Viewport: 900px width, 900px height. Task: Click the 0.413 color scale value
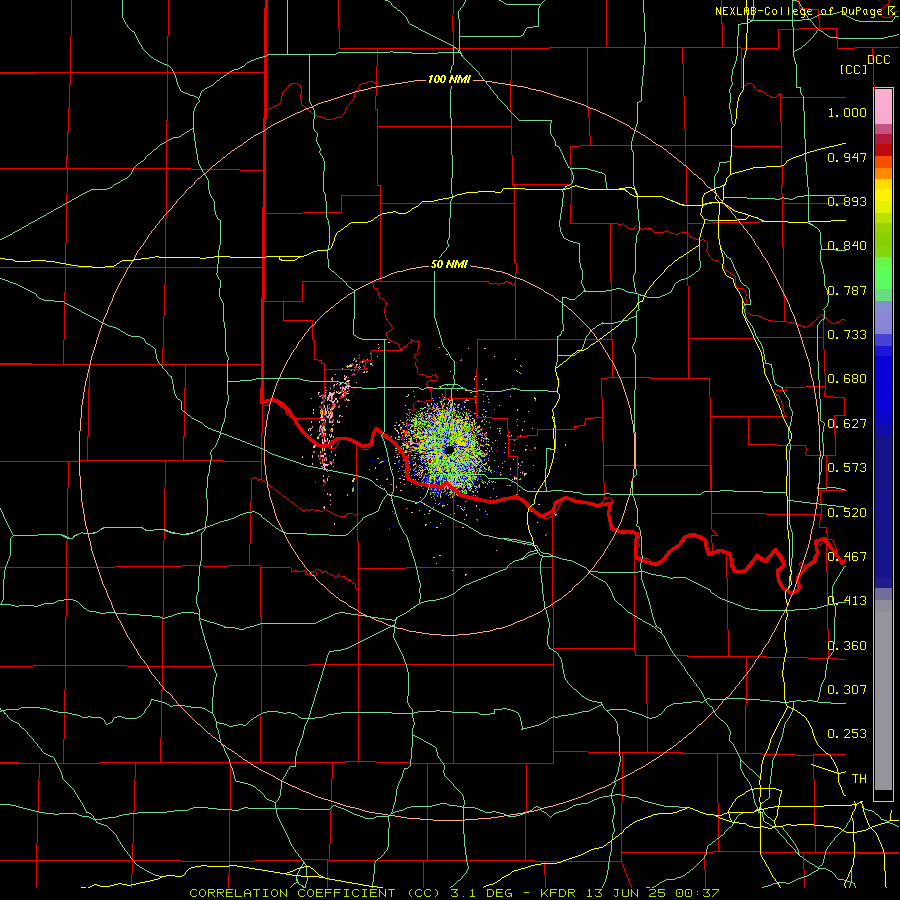click(x=847, y=601)
